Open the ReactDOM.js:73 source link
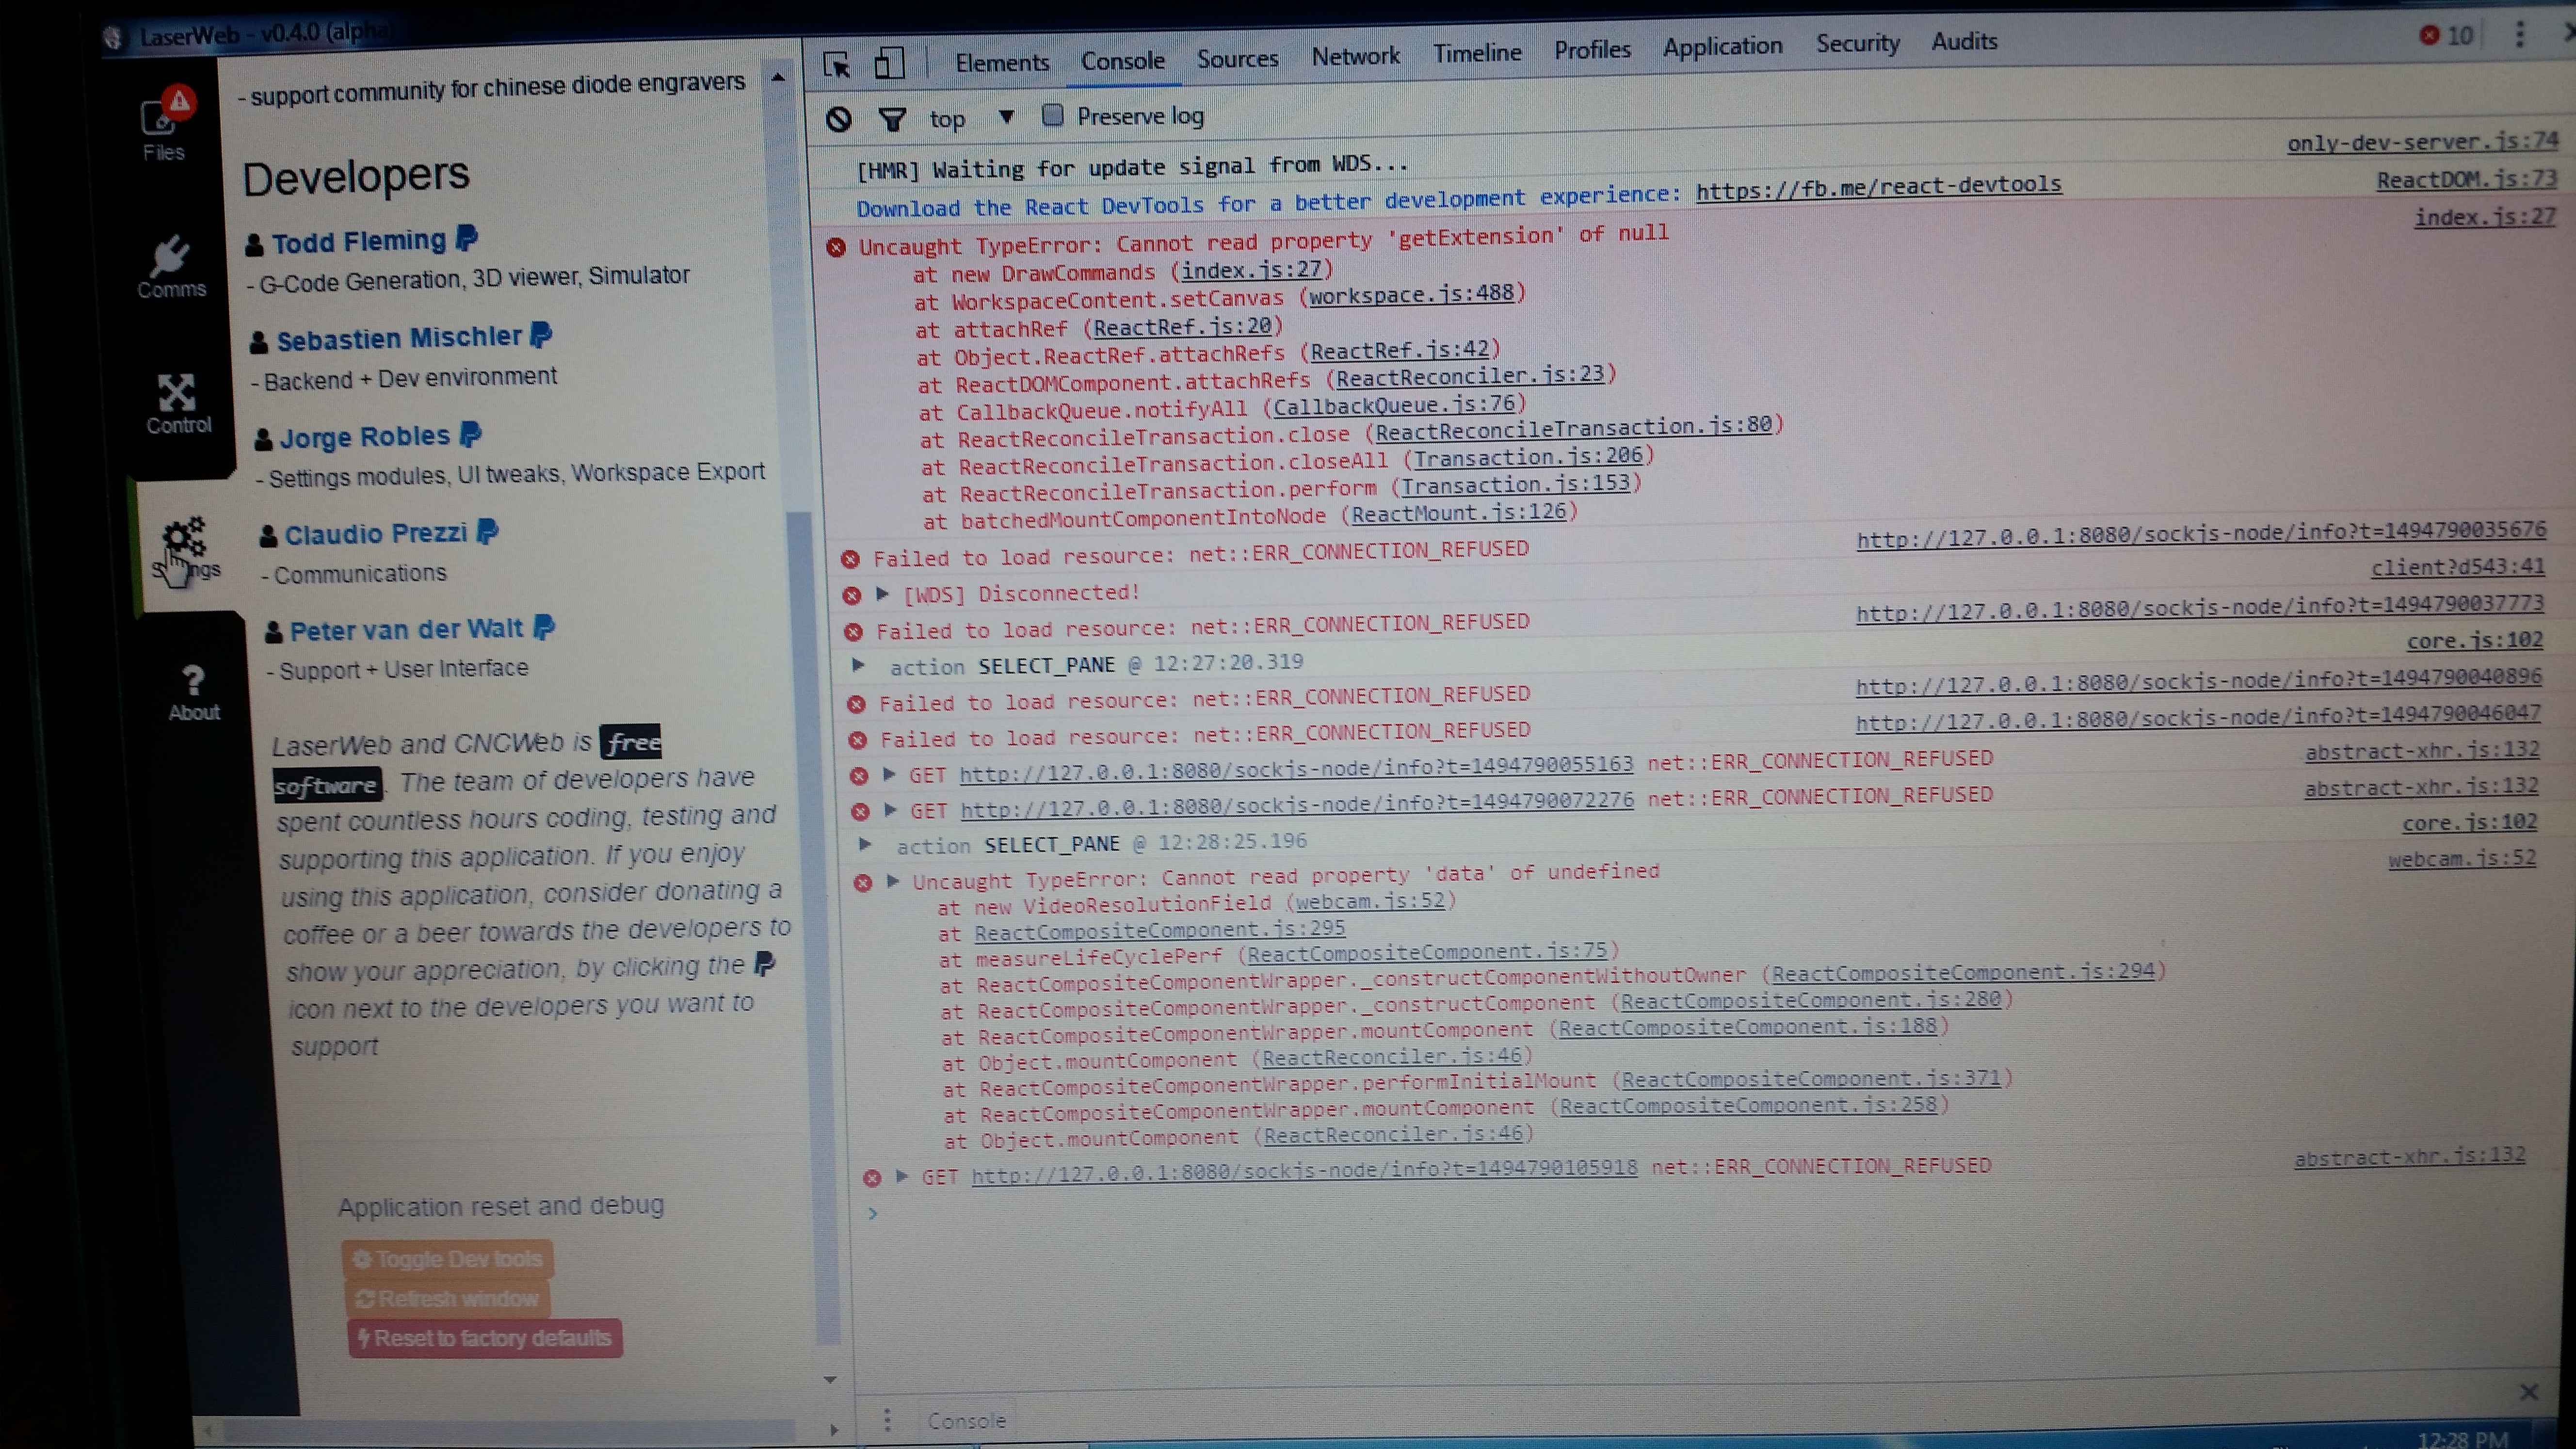 (x=2466, y=180)
